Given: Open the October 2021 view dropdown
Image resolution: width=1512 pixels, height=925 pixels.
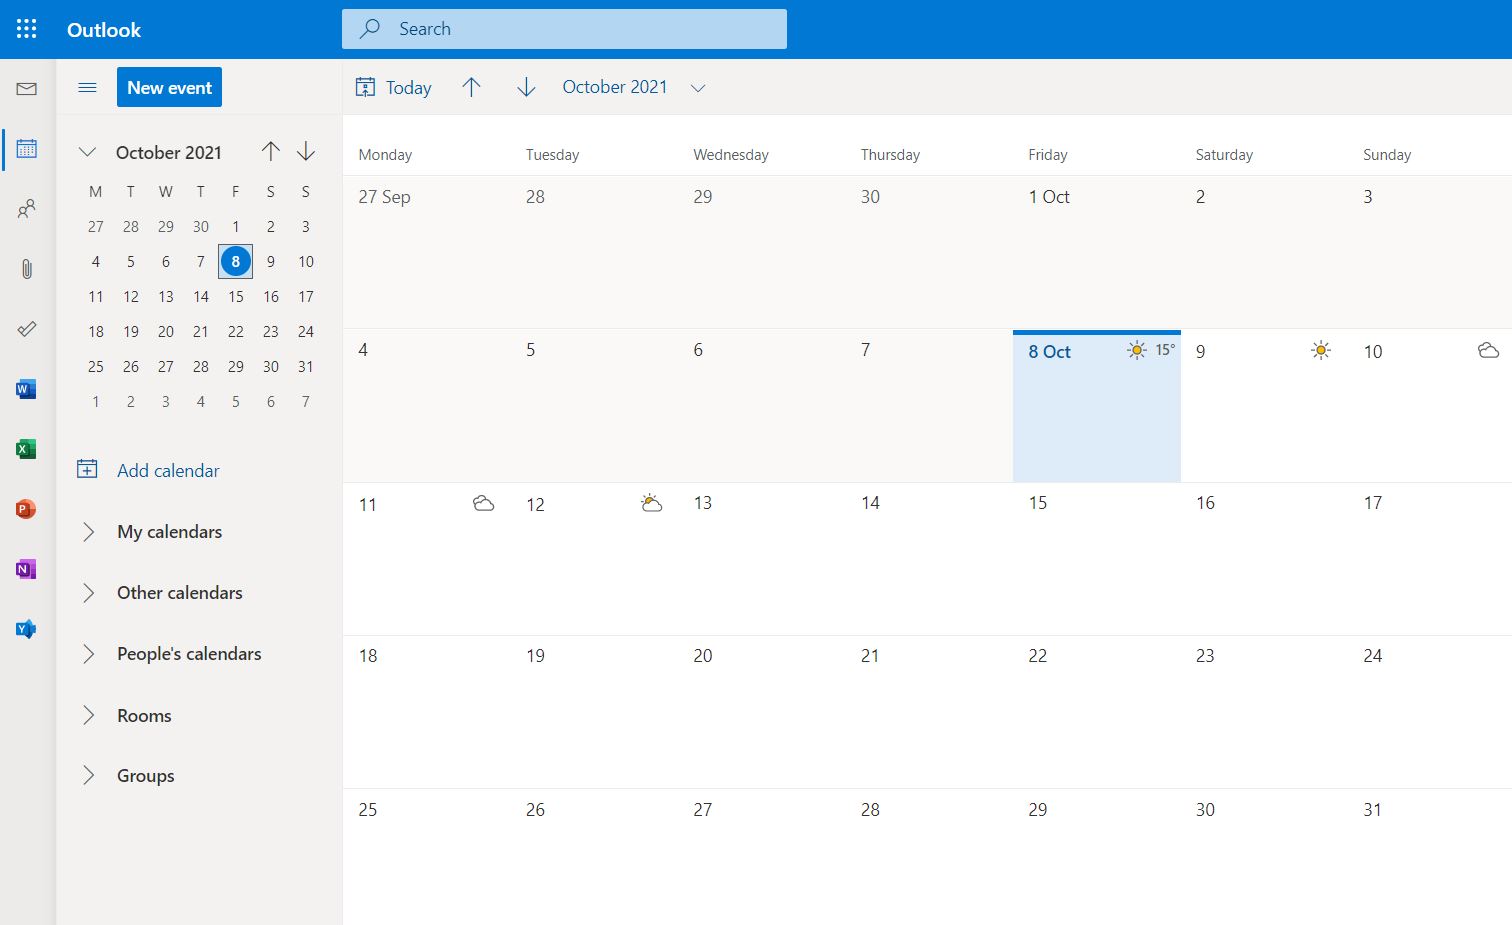Looking at the screenshot, I should (698, 87).
